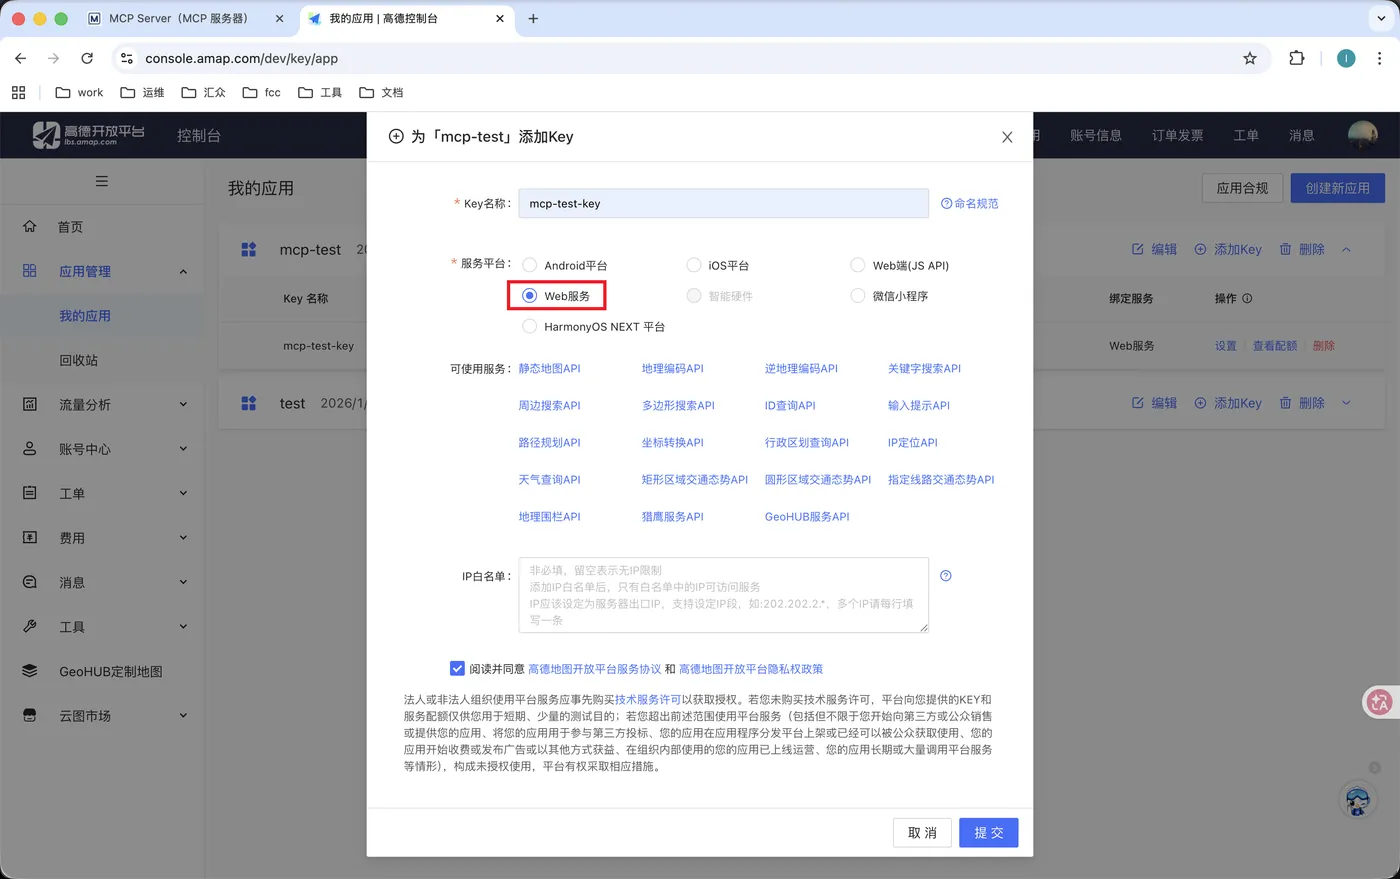Submit the form with the 提交 button

988,832
